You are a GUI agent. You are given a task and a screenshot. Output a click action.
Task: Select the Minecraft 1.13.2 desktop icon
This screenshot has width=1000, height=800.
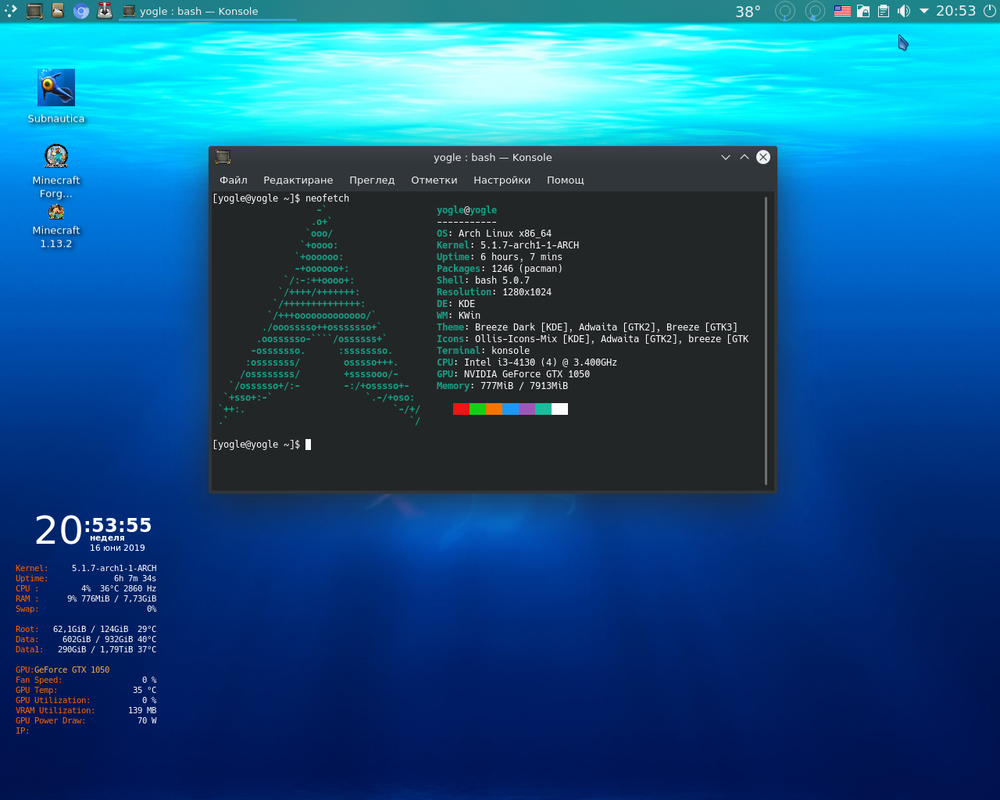pyautogui.click(x=56, y=226)
